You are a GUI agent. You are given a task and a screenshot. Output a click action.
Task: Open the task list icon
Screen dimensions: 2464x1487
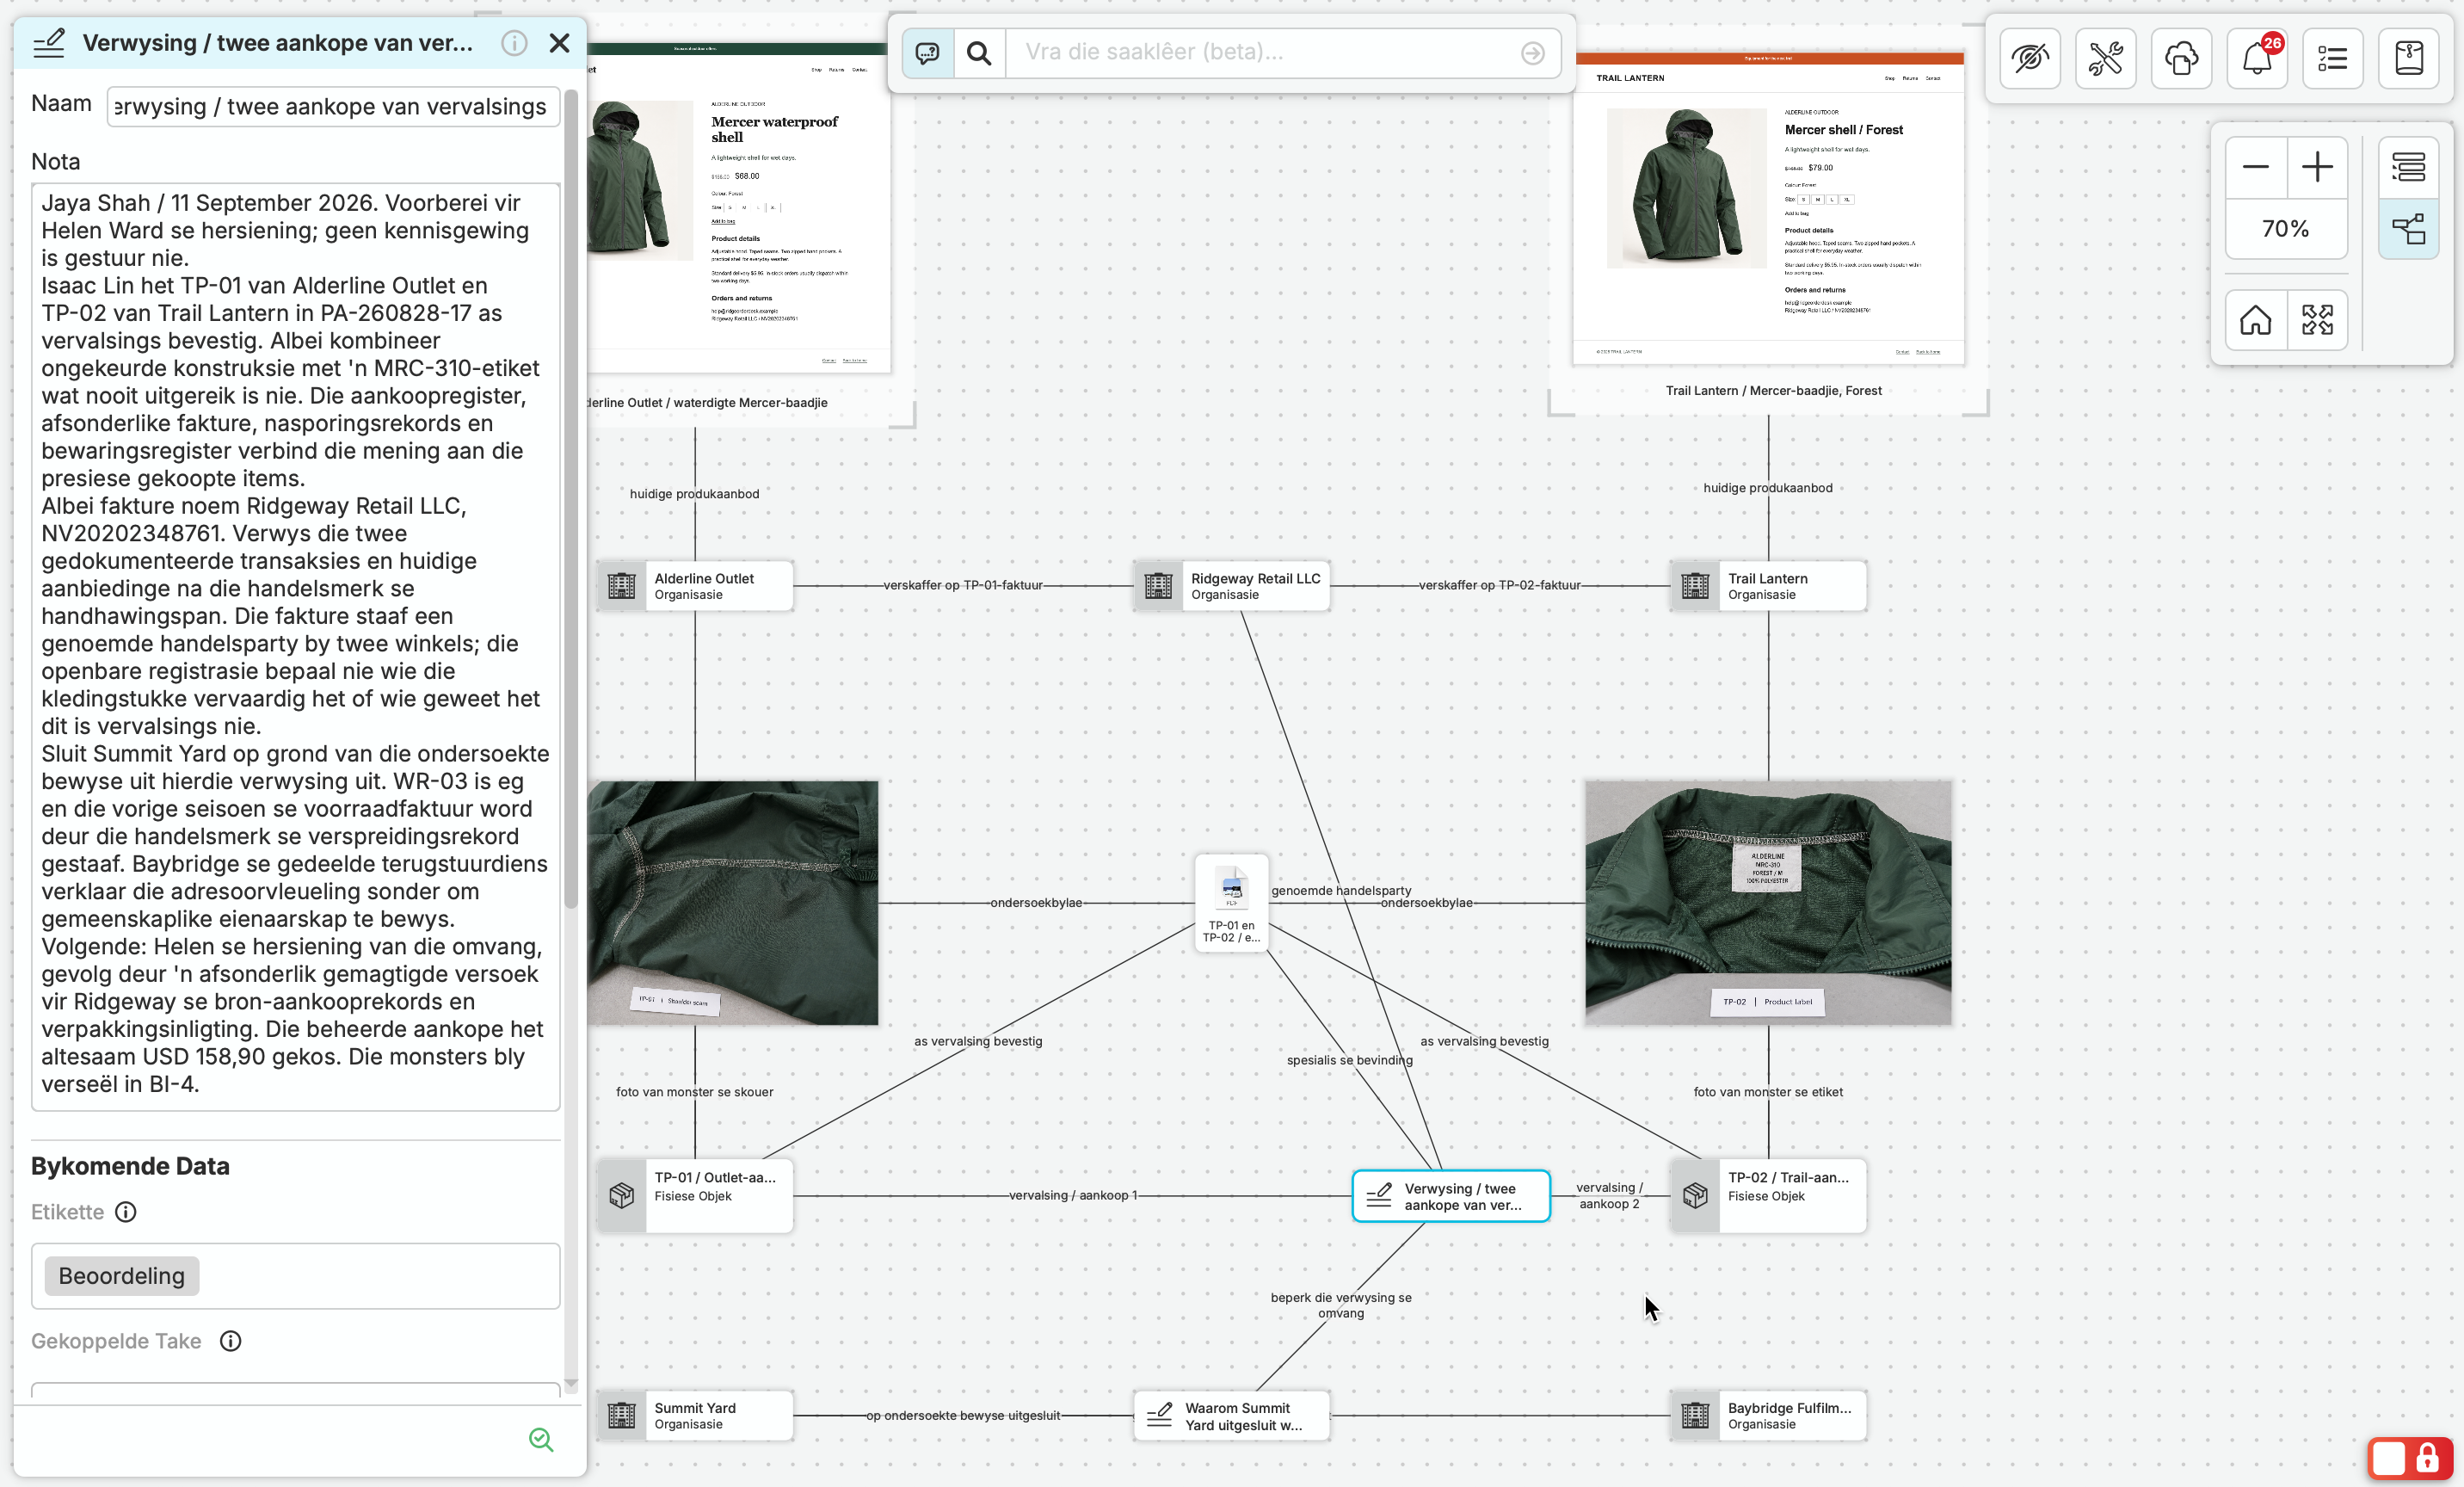2333,58
